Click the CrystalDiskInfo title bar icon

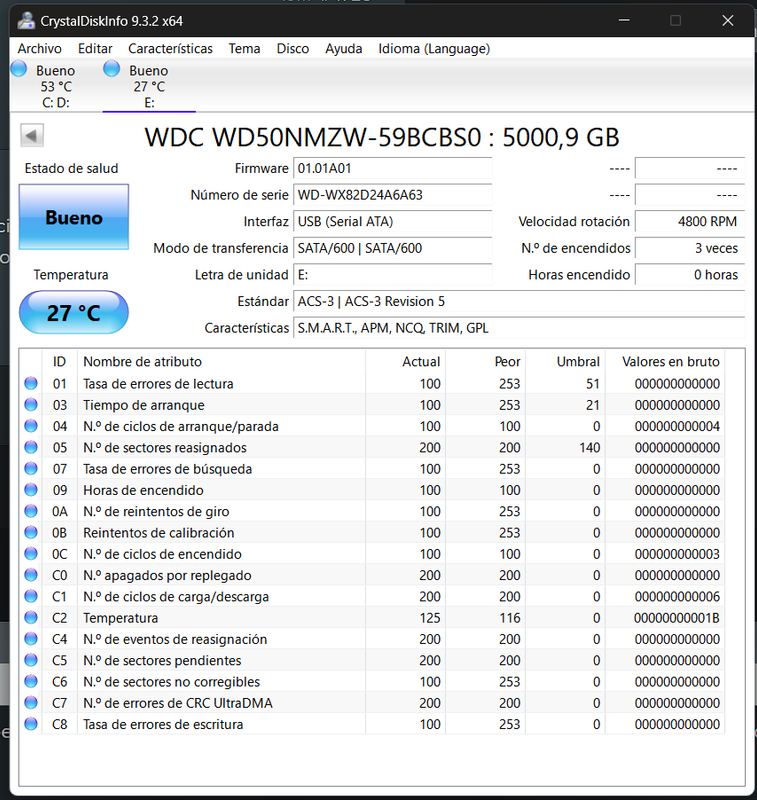click(26, 20)
